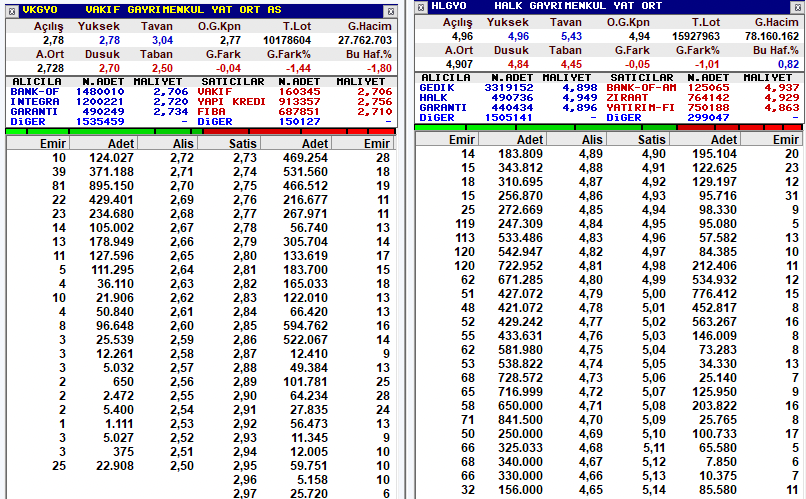Click the HLGYO bid price 4,65
Viewport: 806px width, 499px height.
pos(591,490)
